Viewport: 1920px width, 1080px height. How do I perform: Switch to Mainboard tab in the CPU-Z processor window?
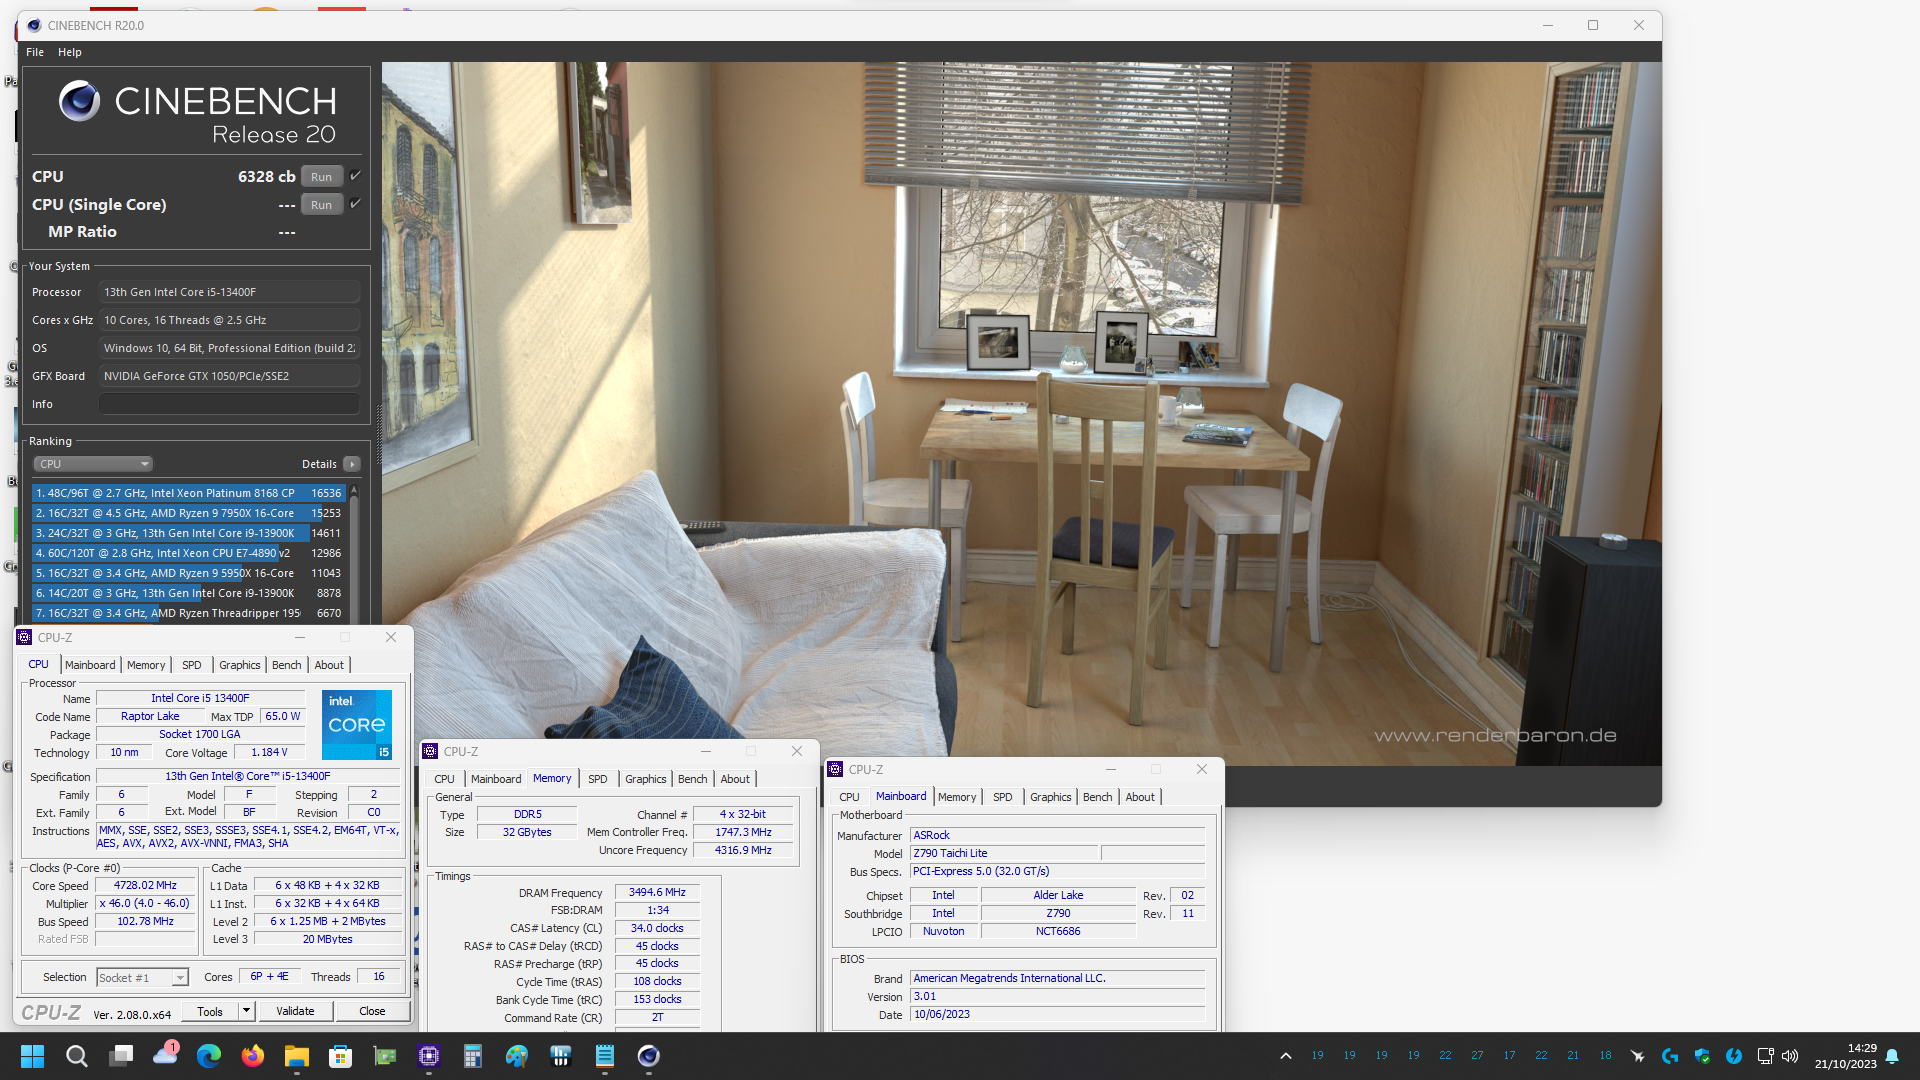tap(90, 665)
